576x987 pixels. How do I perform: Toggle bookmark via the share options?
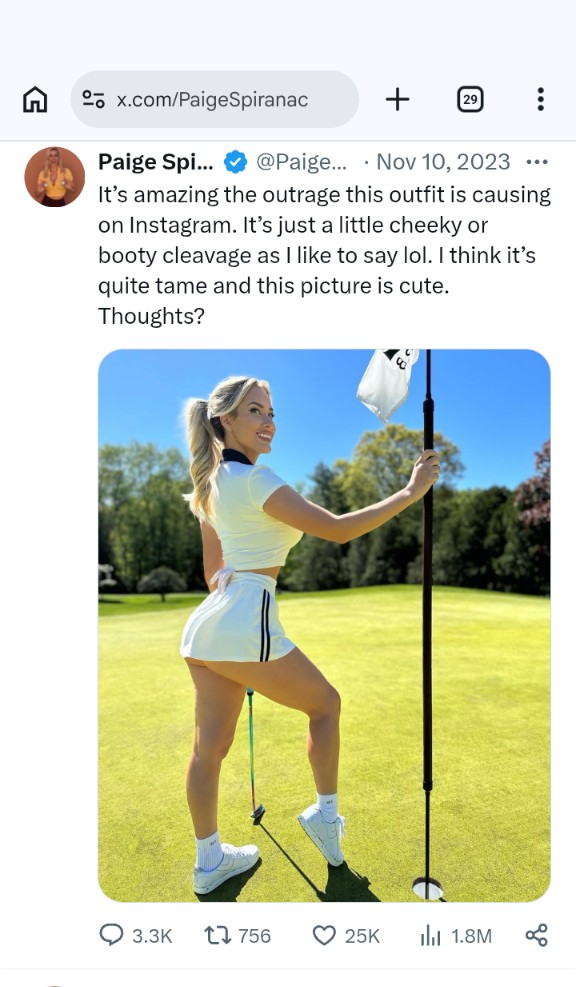click(x=537, y=935)
